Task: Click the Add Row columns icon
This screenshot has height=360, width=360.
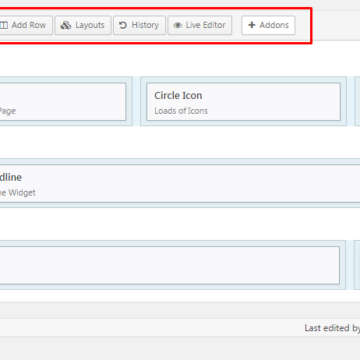Action: pos(4,25)
